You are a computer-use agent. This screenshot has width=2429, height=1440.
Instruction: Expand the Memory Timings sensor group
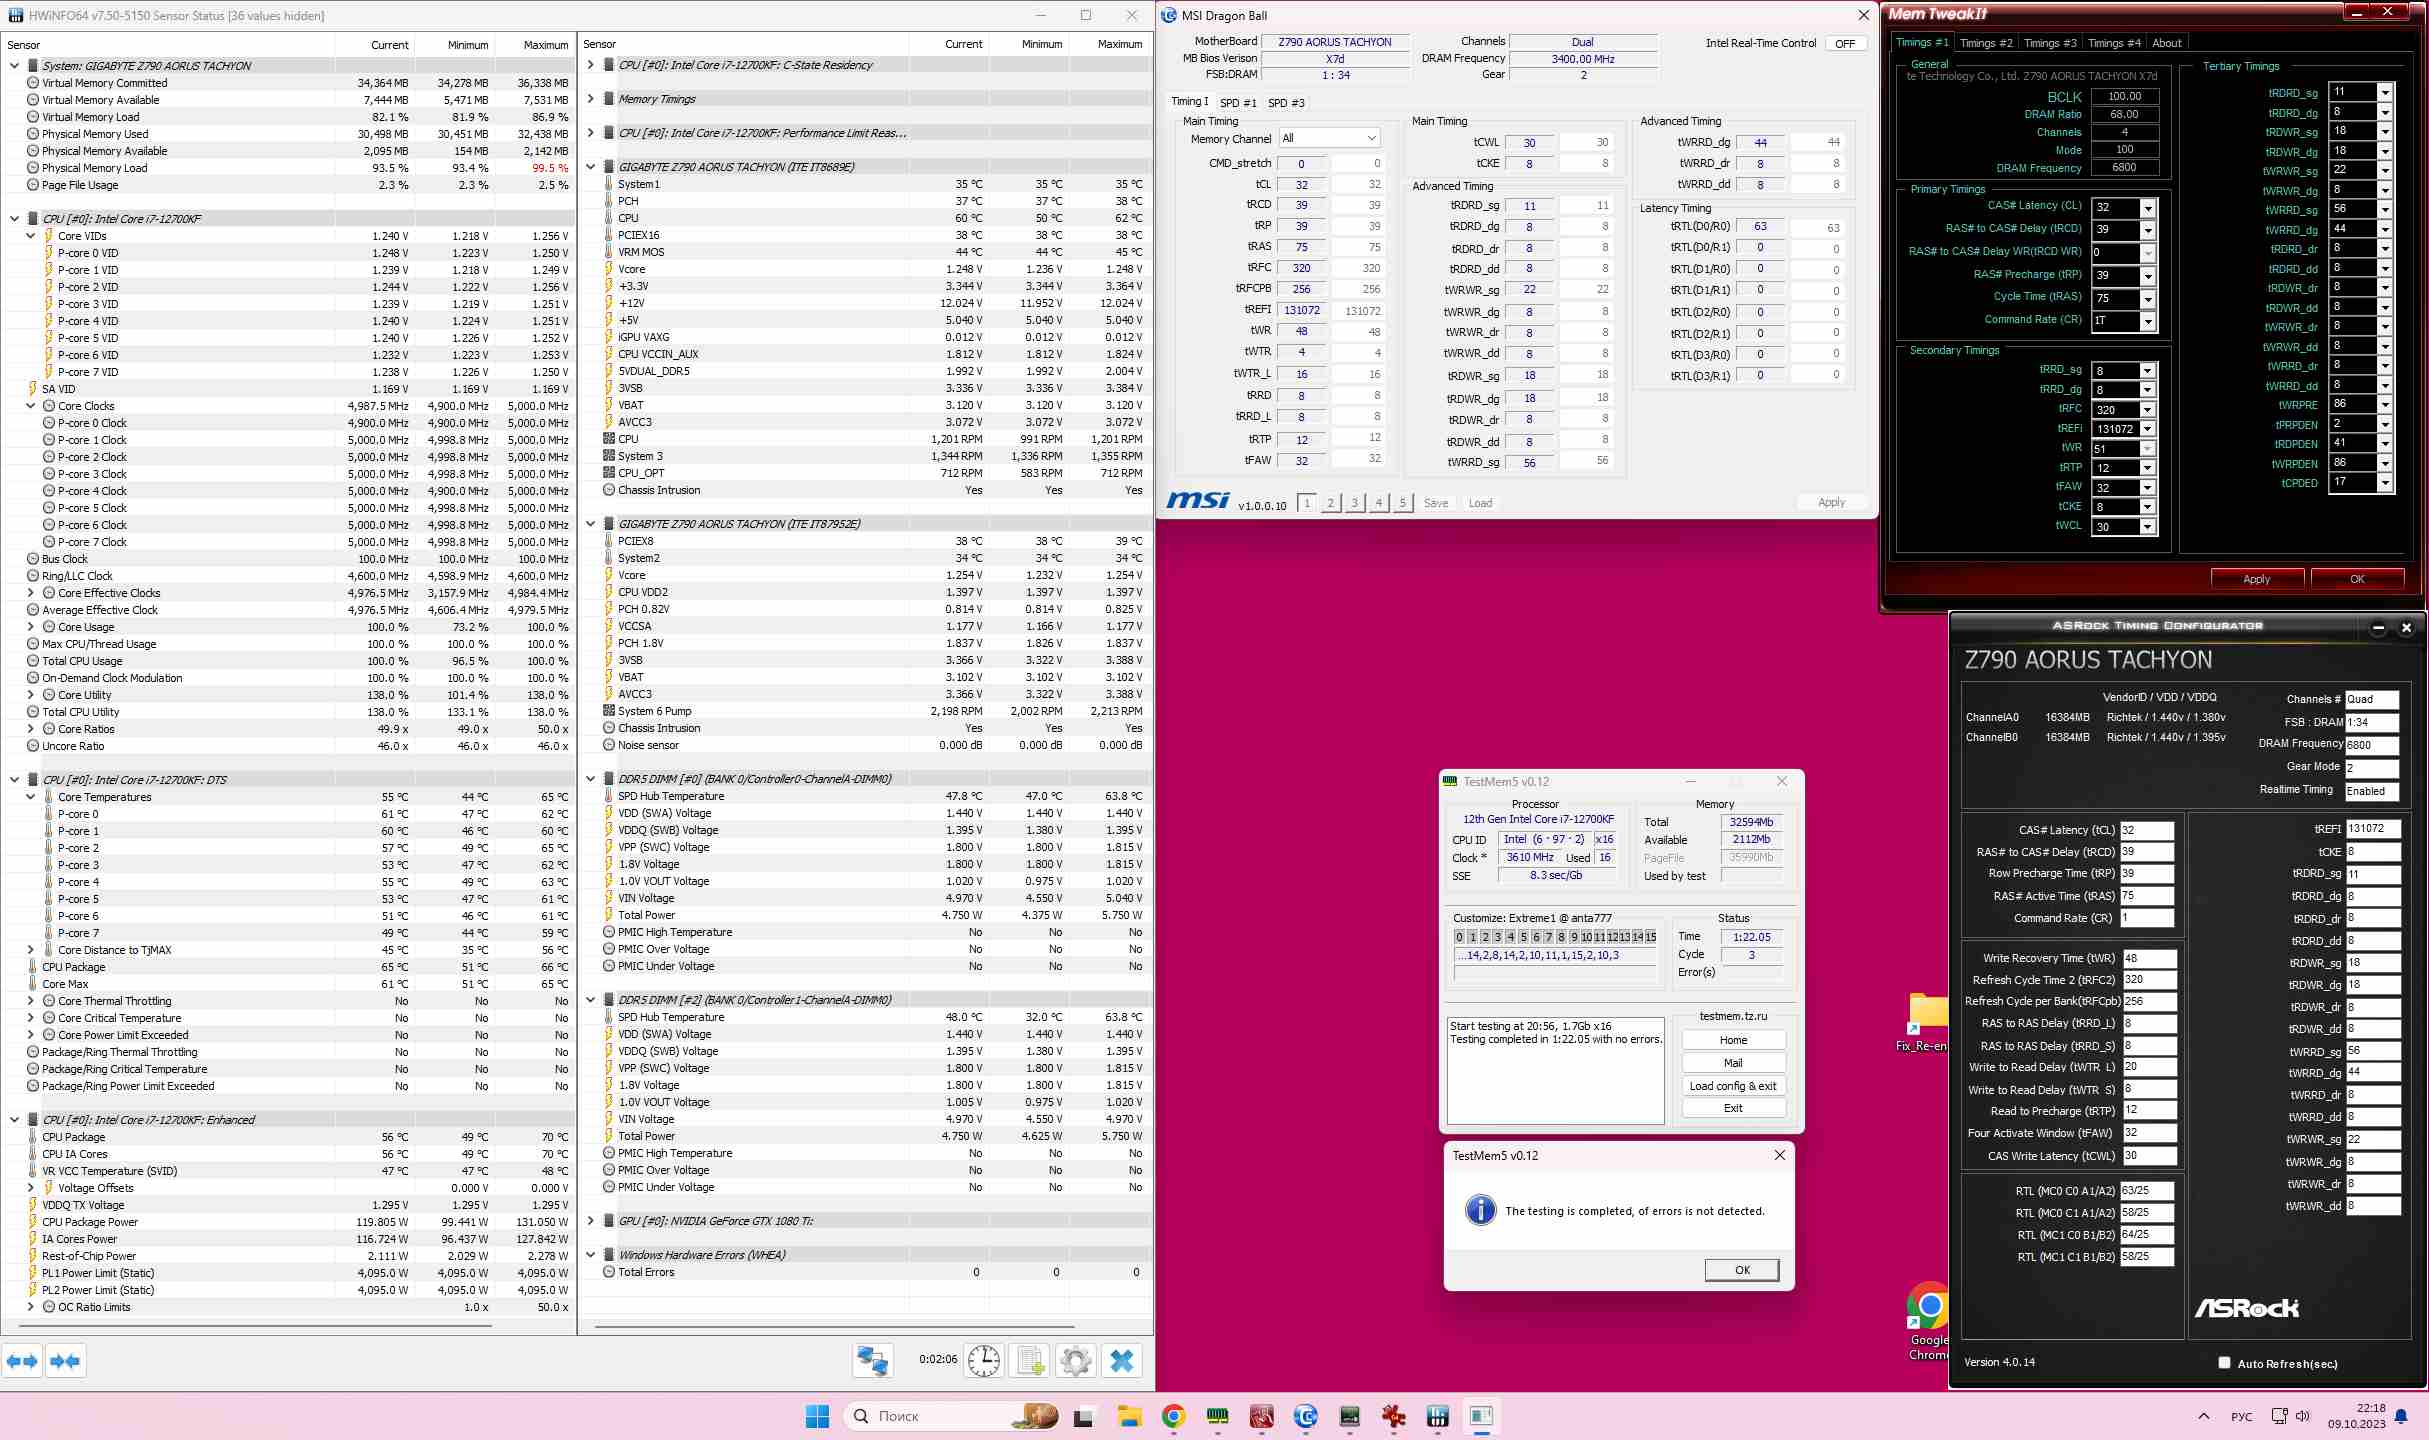tap(591, 99)
